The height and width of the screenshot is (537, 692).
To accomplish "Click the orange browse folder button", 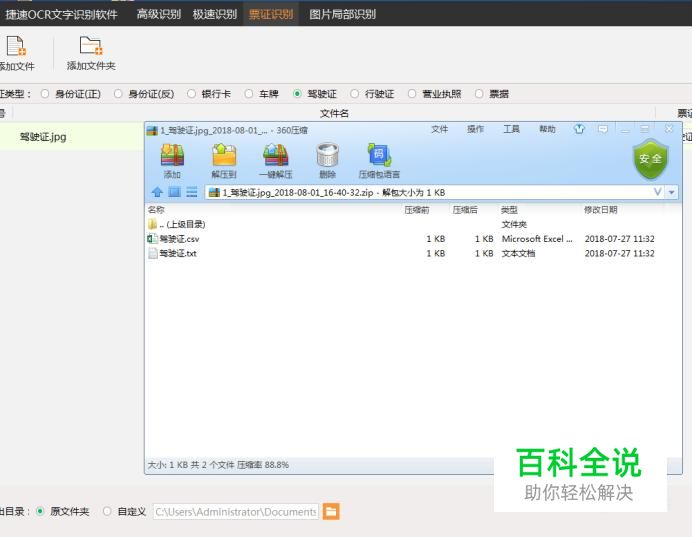I will click(x=331, y=512).
